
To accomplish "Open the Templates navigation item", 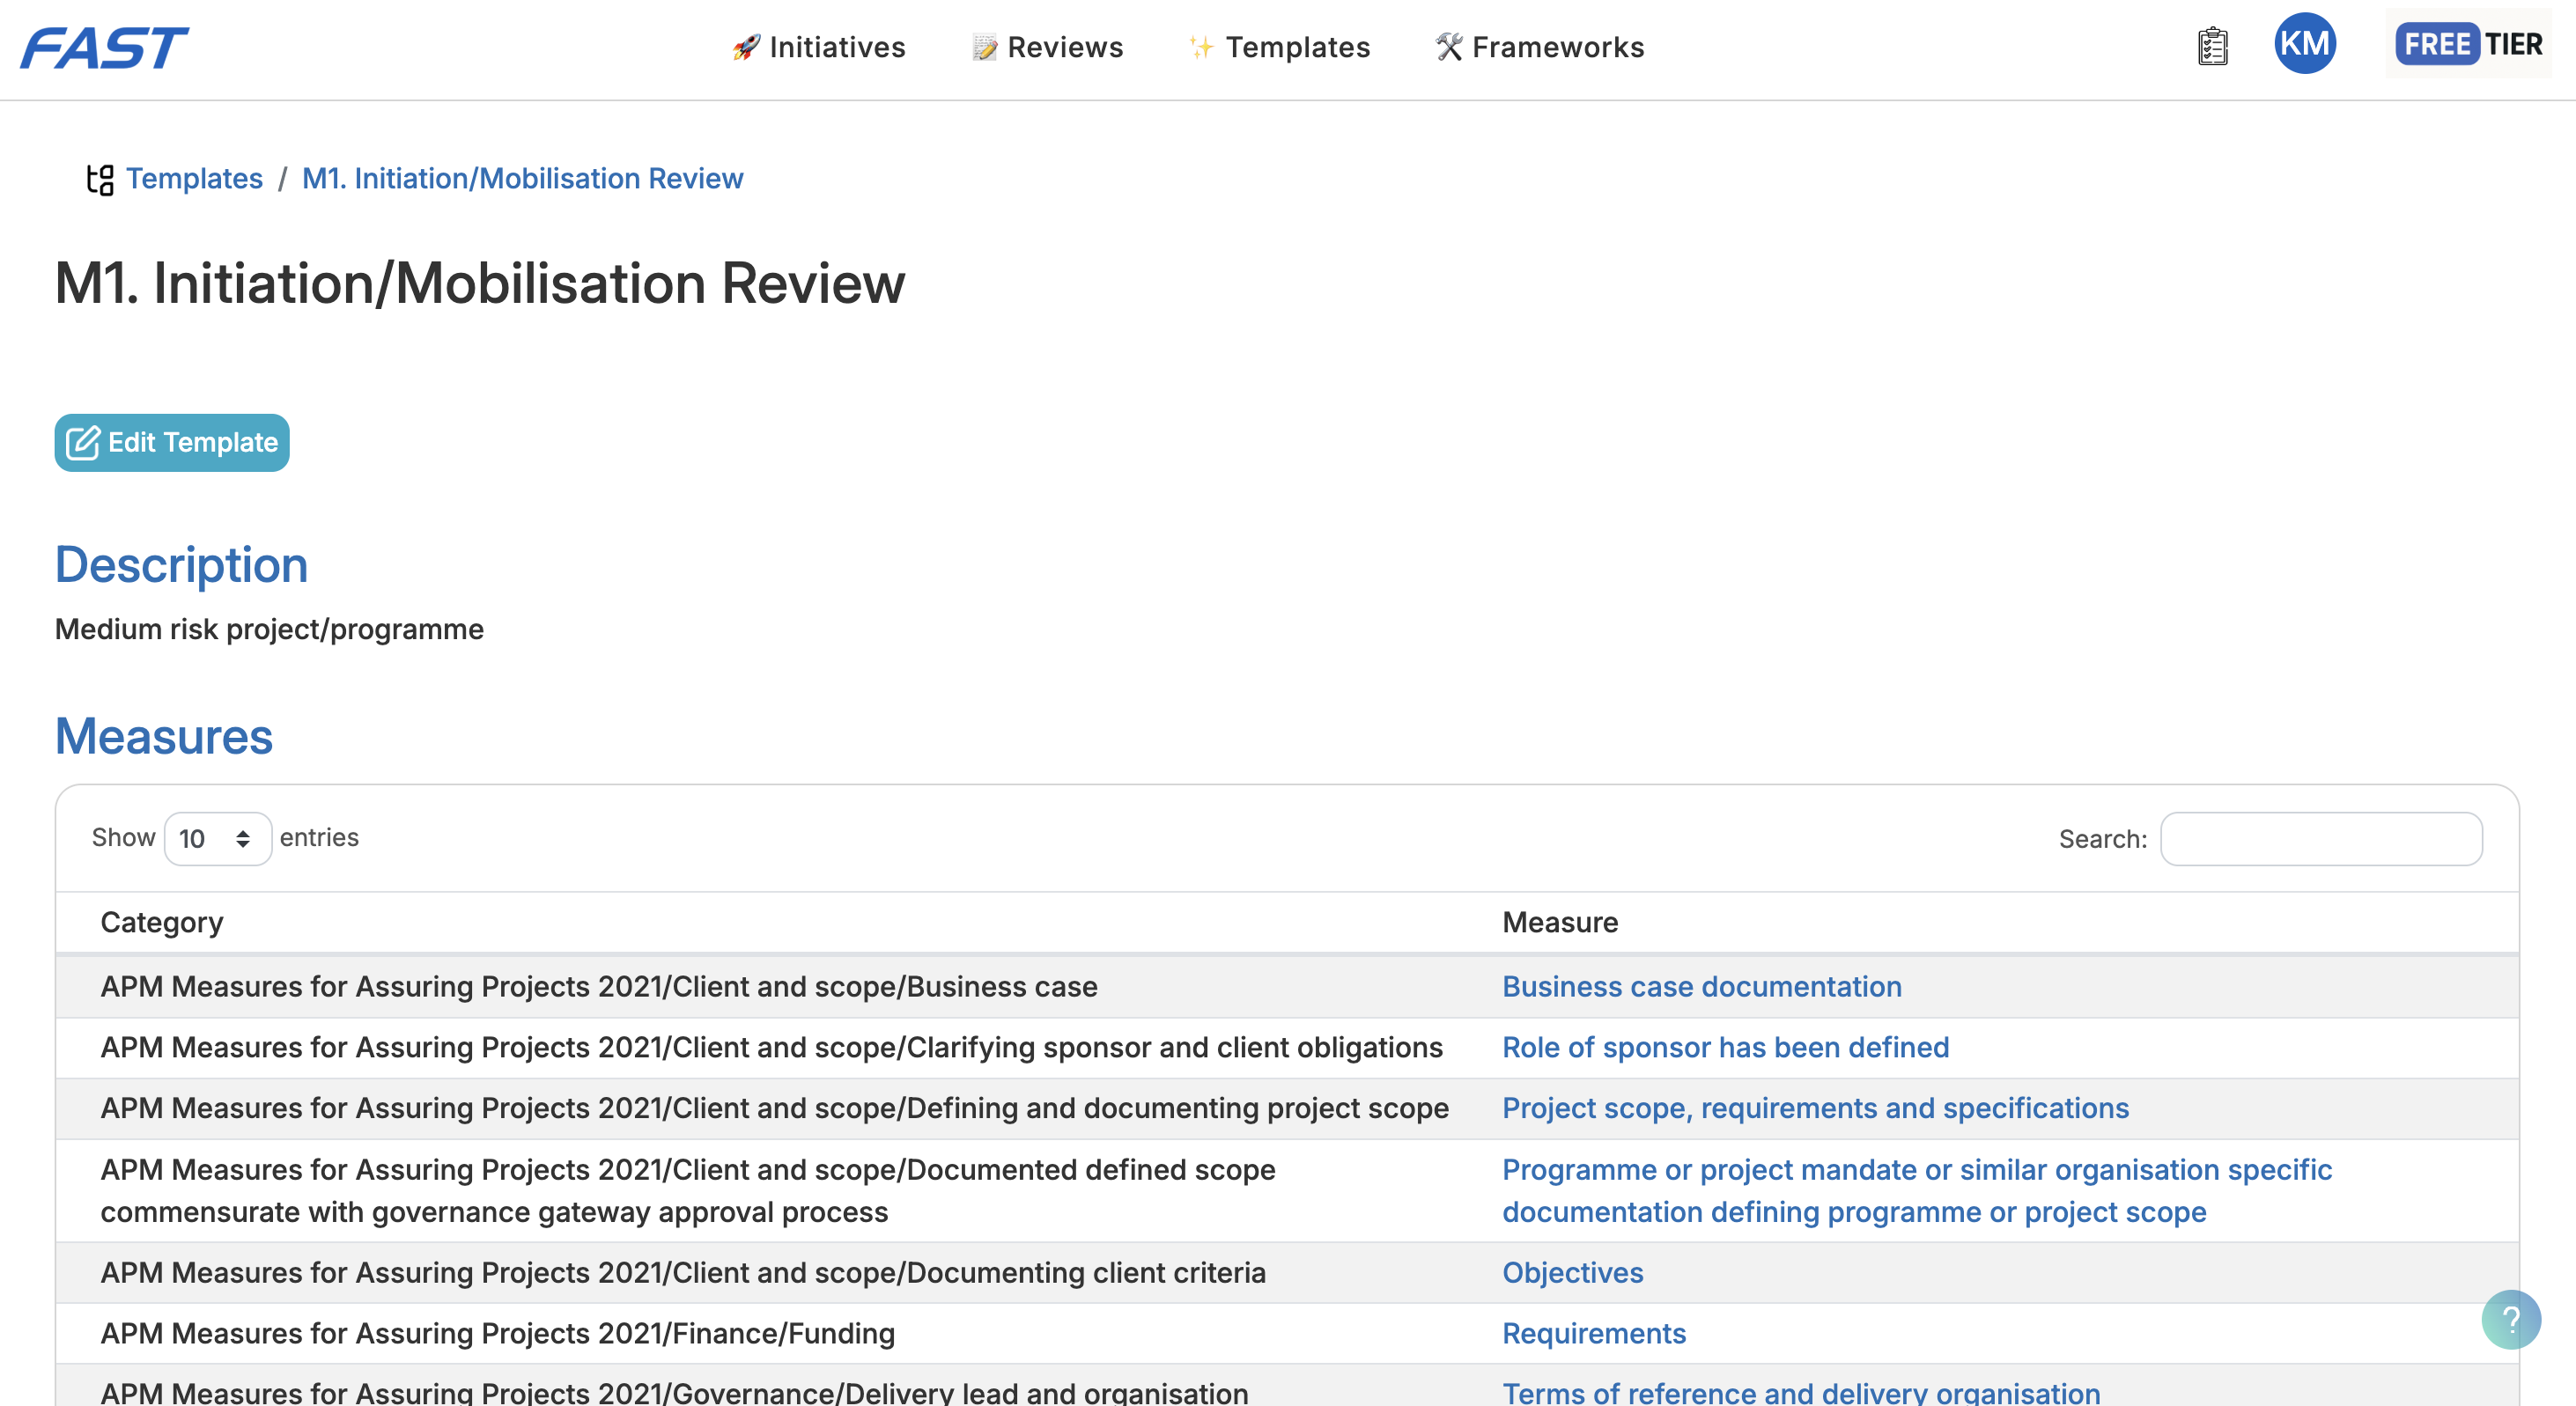I will [x=1279, y=47].
